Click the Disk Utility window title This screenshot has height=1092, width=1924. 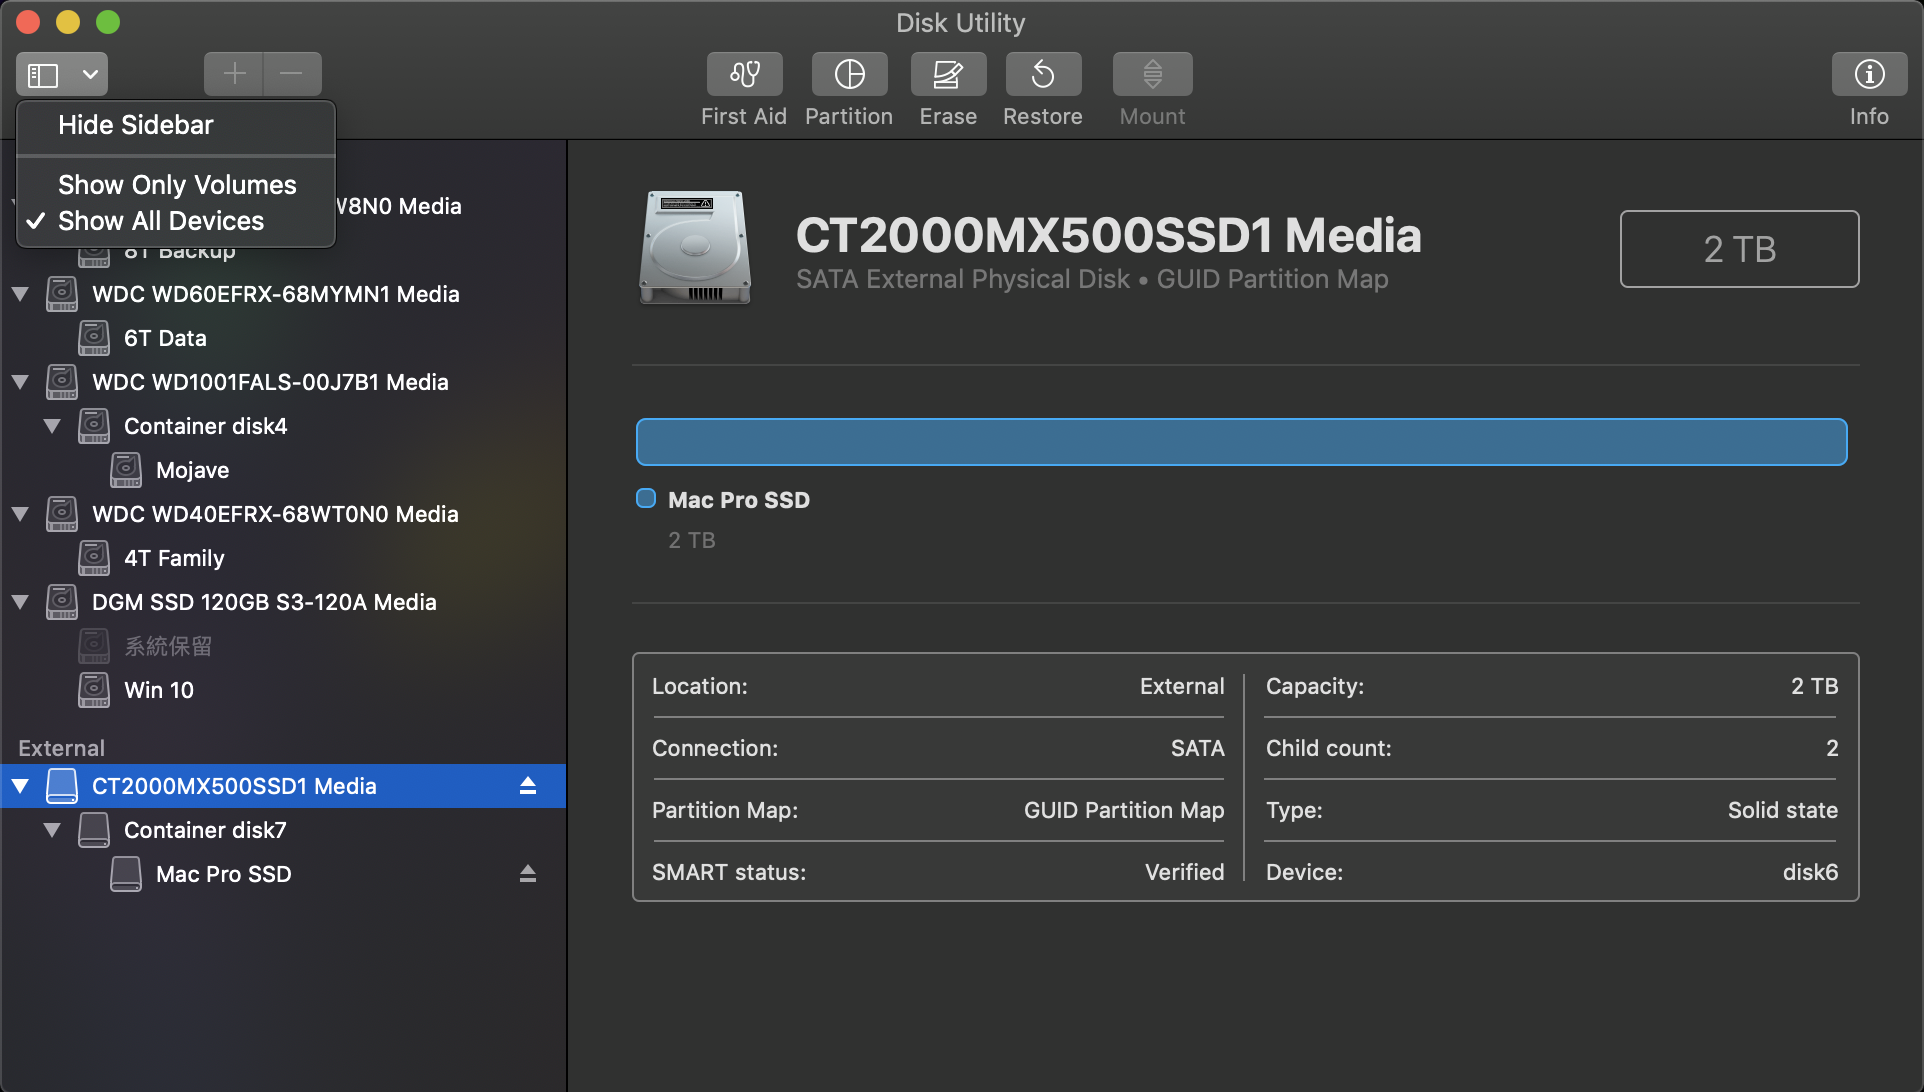[x=960, y=22]
